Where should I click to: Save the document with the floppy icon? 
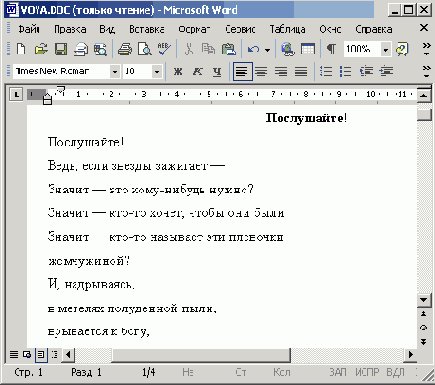pyautogui.click(x=61, y=49)
